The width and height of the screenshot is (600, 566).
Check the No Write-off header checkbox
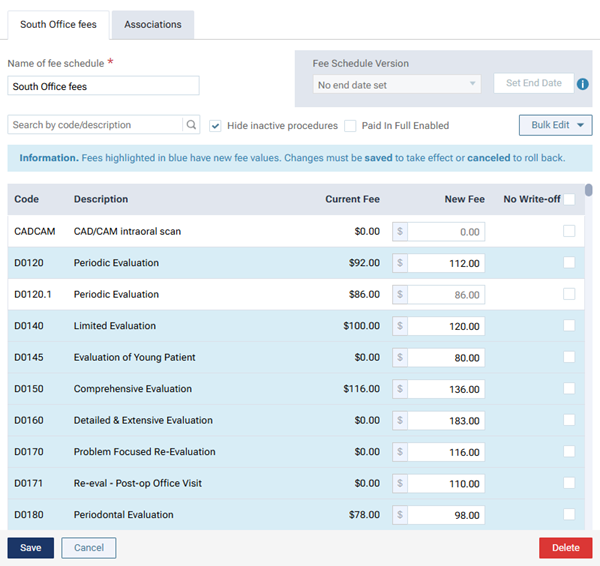coord(569,199)
